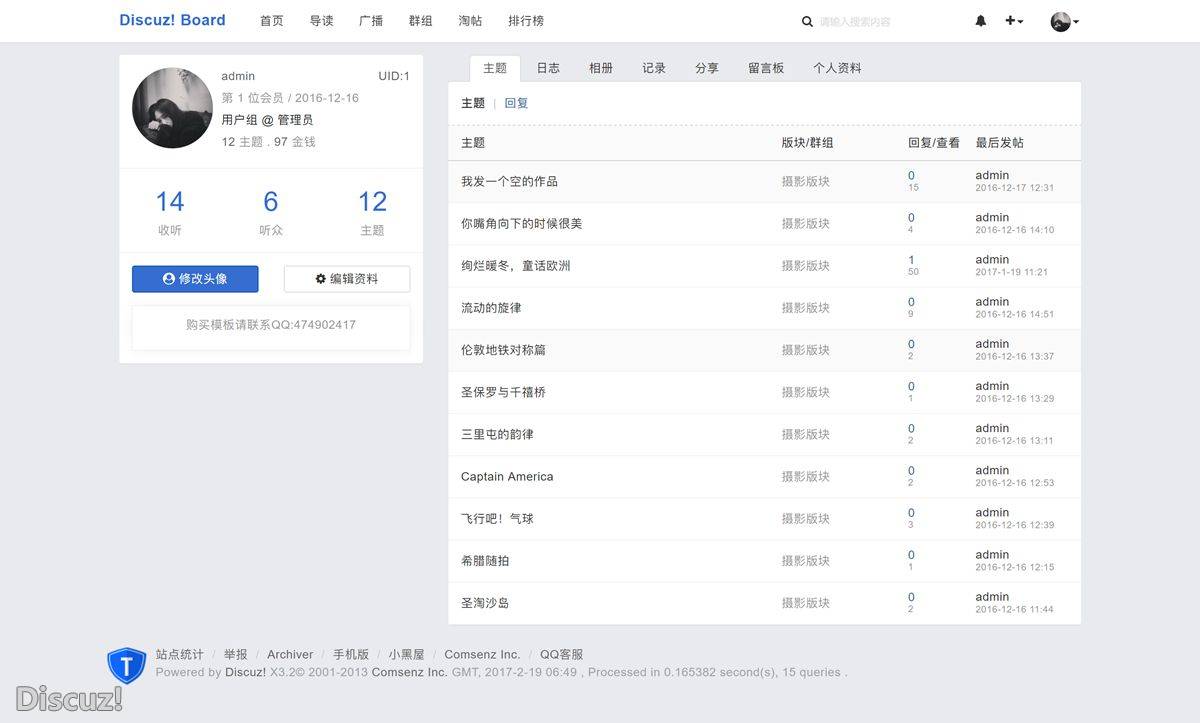Click the blue shield badge icon
Screen dimensions: 1200x723
(x=127, y=665)
